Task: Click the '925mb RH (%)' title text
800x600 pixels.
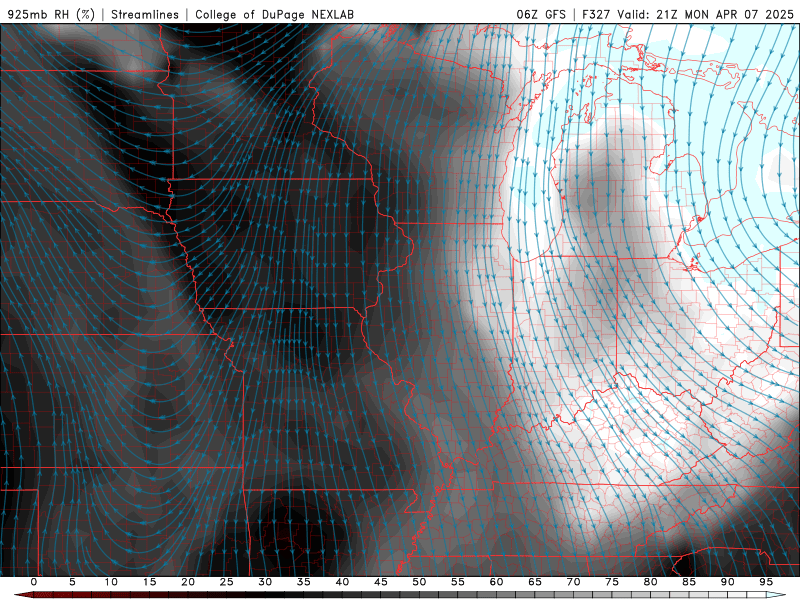Action: (x=52, y=14)
